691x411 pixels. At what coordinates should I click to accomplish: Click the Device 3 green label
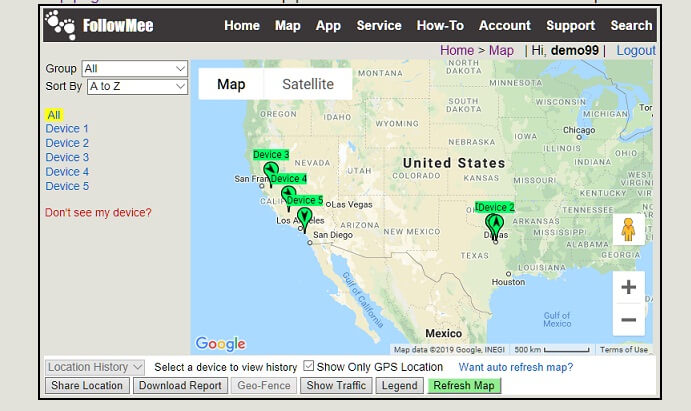coord(271,155)
